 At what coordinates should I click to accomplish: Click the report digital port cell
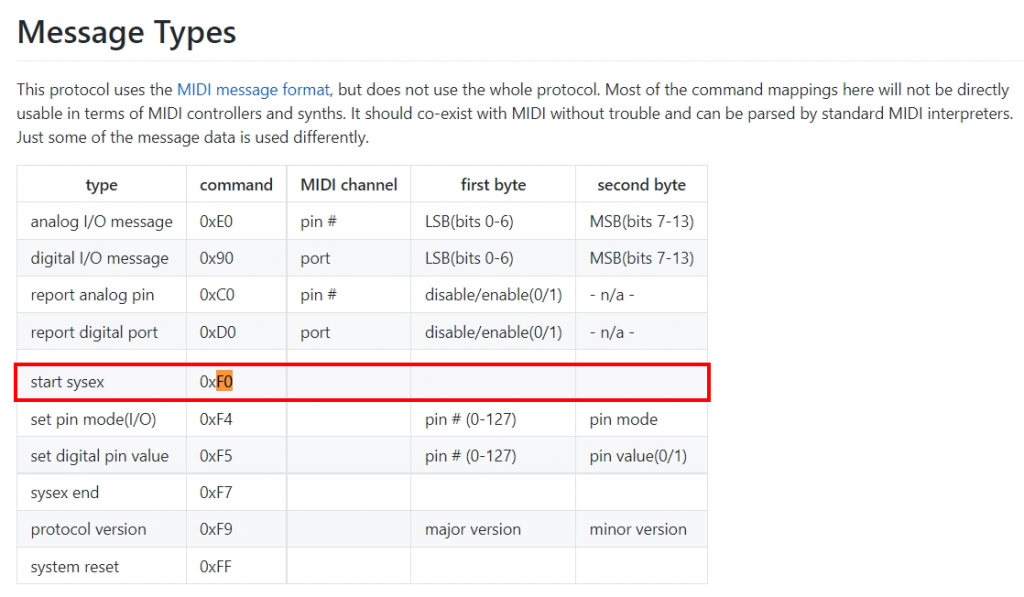pyautogui.click(x=94, y=332)
